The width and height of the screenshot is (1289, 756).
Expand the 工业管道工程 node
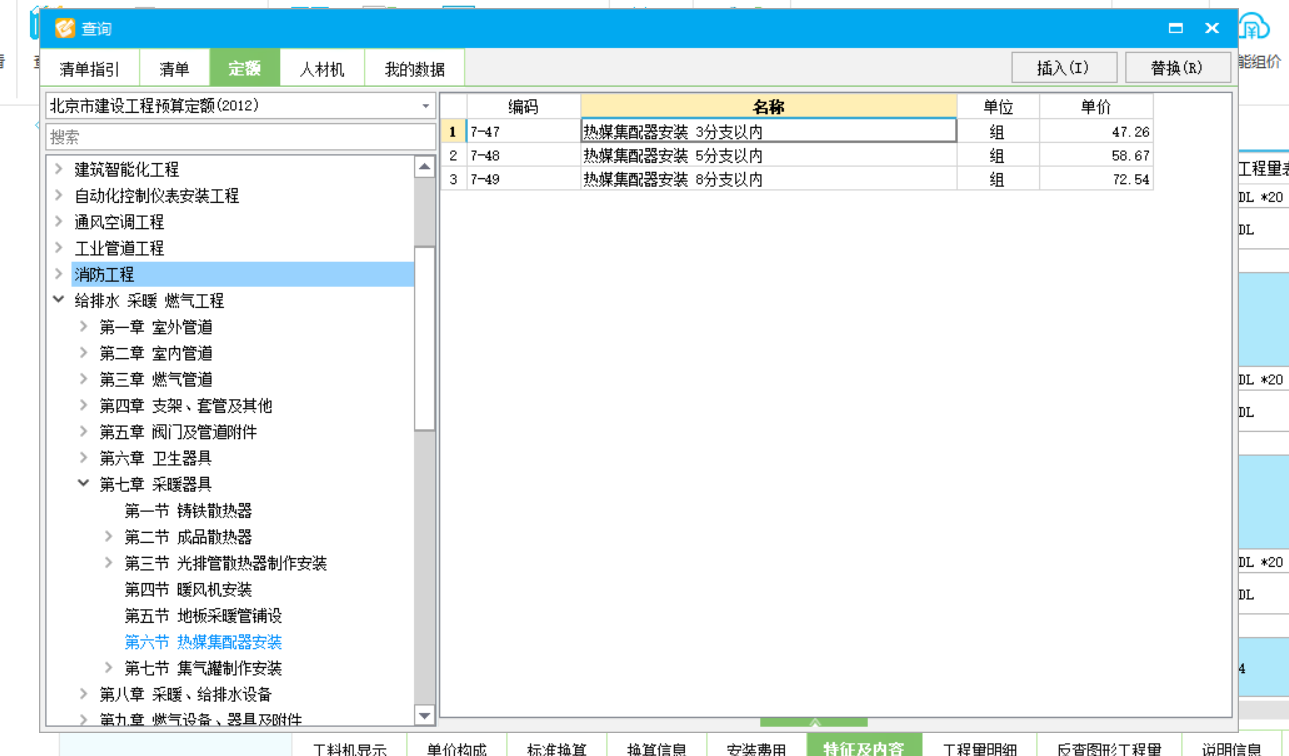click(x=59, y=248)
